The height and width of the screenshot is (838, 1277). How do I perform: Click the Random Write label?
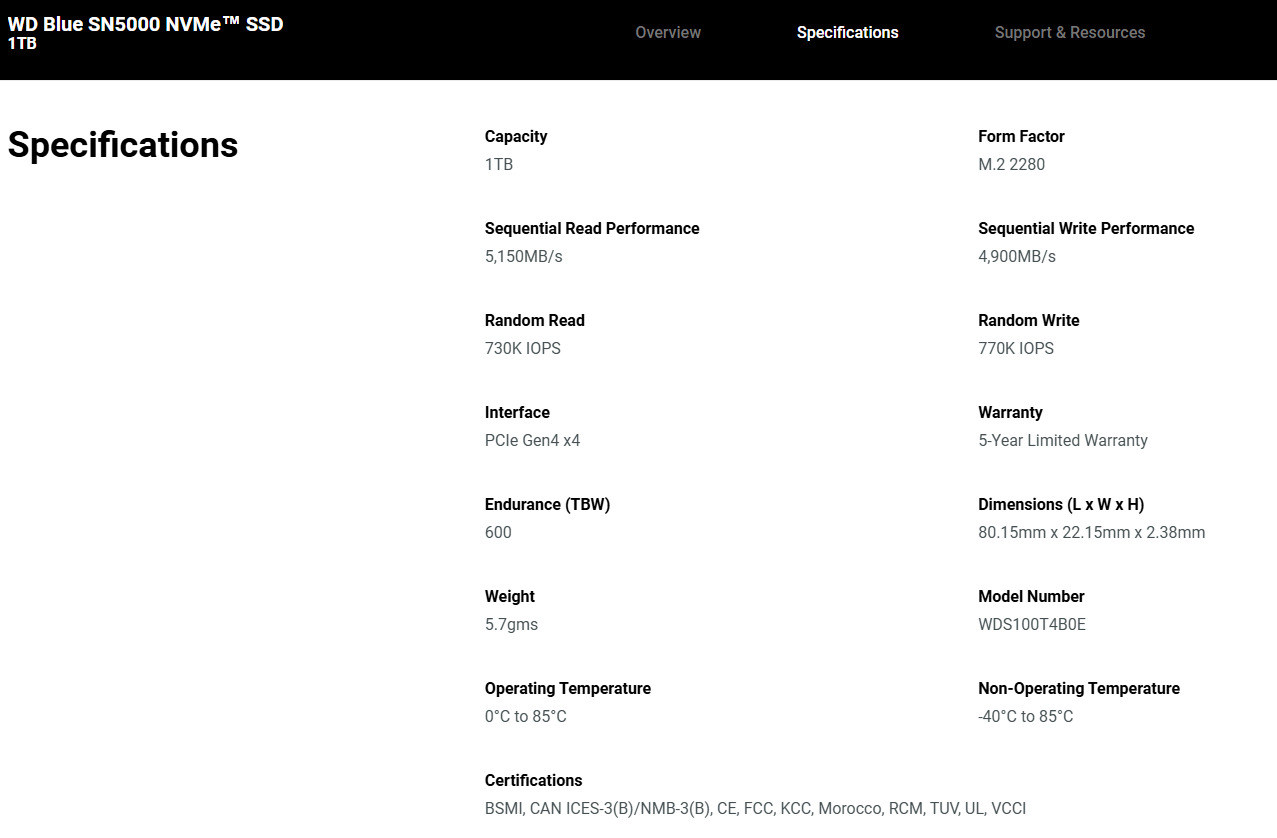(1028, 321)
